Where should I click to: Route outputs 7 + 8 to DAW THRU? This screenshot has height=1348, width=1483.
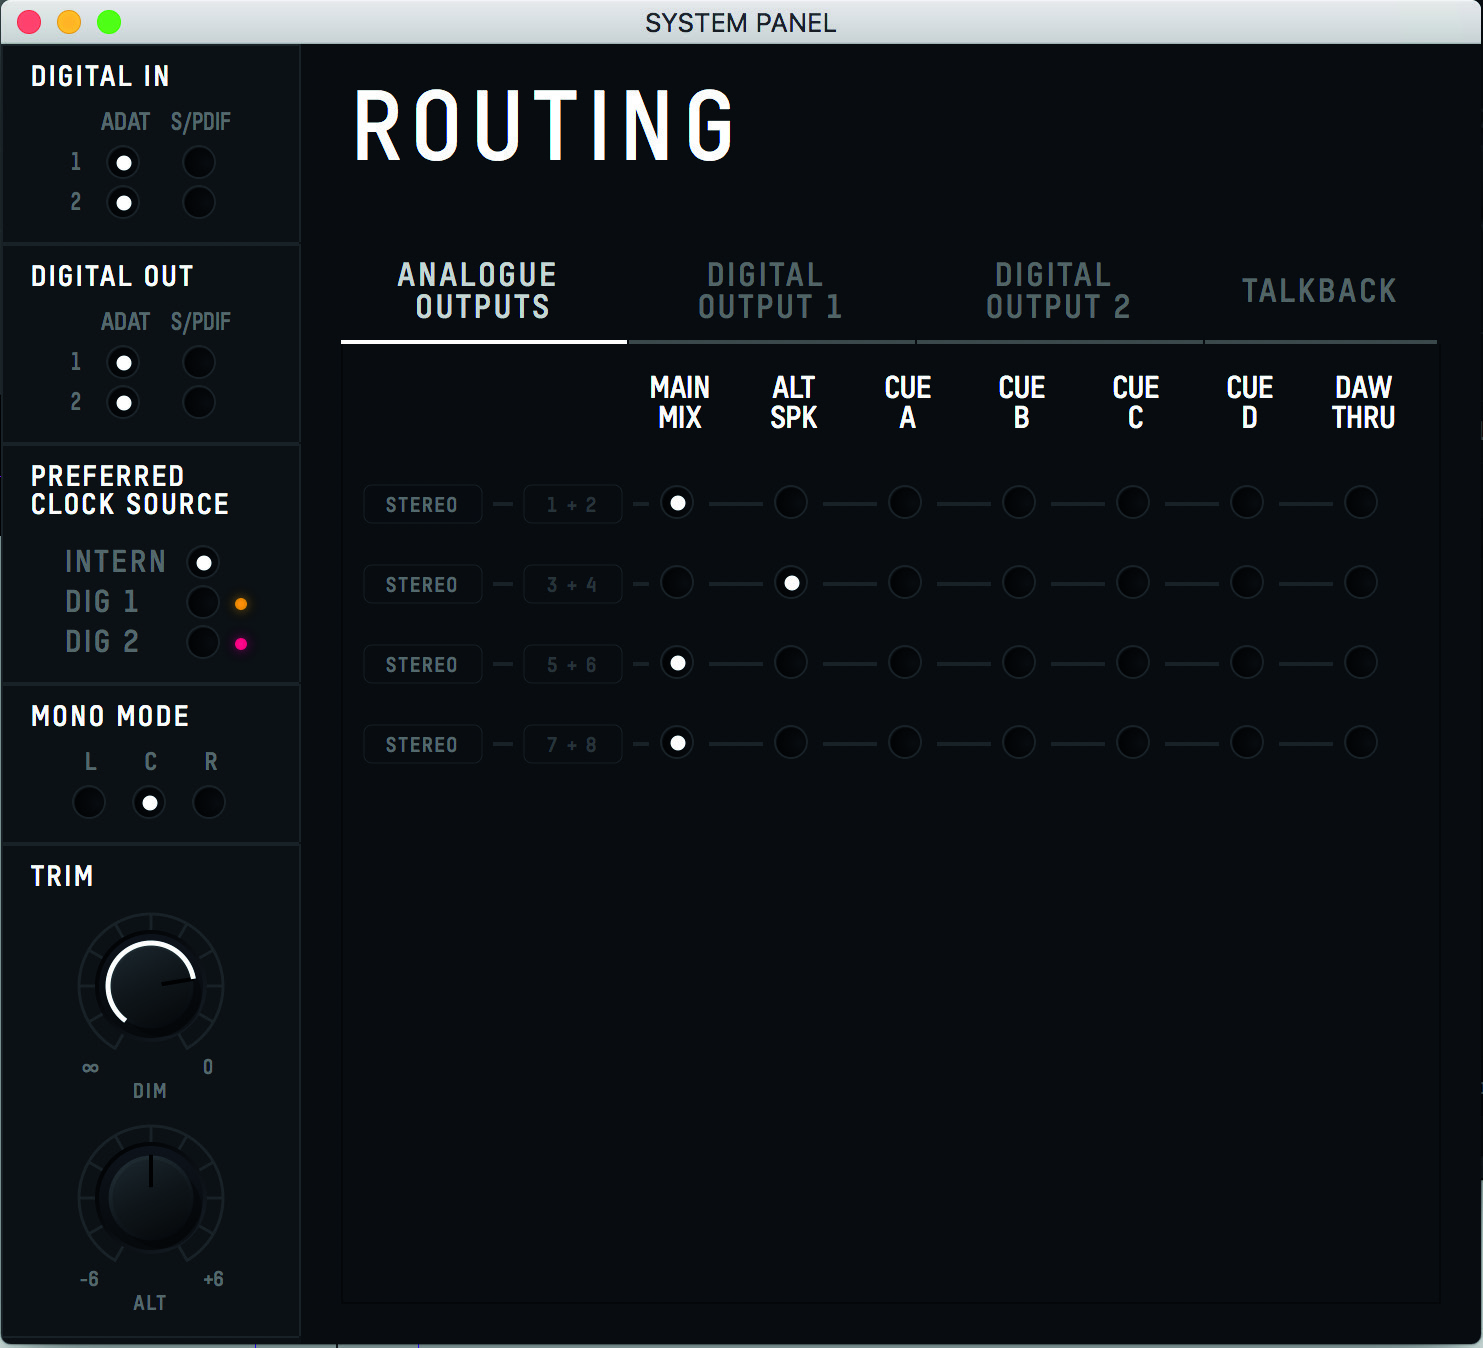[1361, 742]
